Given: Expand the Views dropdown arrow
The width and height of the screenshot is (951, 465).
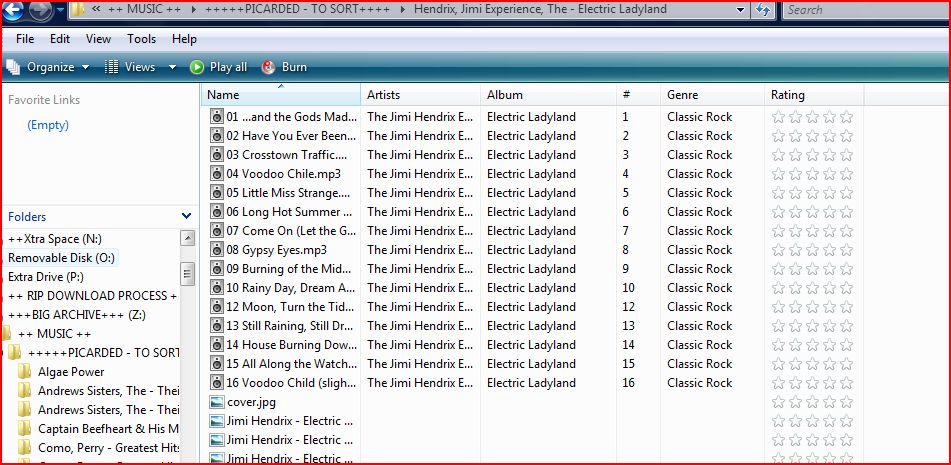Looking at the screenshot, I should [172, 67].
